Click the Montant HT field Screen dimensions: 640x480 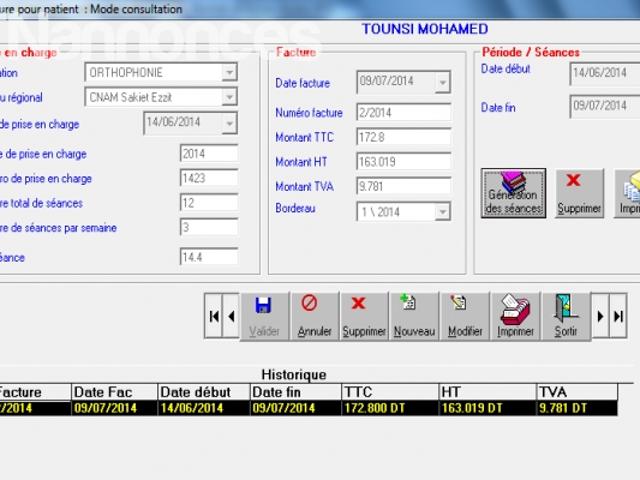404,161
